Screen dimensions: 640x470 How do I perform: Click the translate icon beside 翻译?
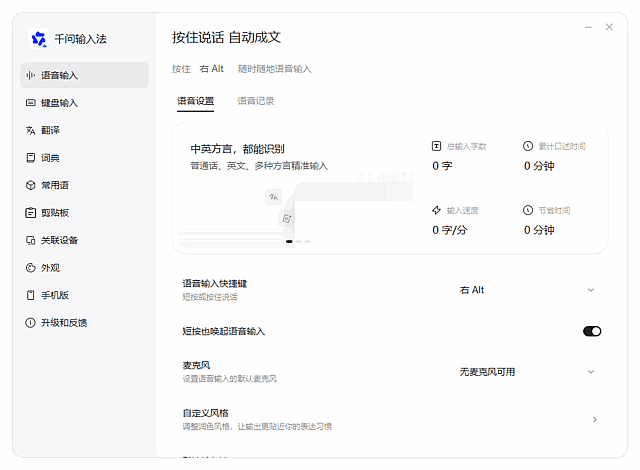tap(31, 130)
